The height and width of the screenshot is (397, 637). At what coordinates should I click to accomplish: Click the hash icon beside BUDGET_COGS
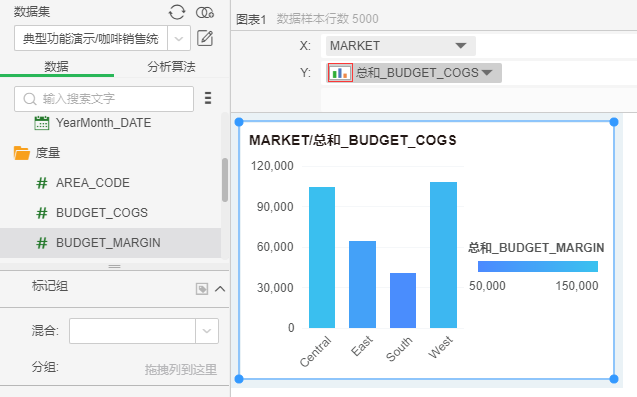click(42, 213)
